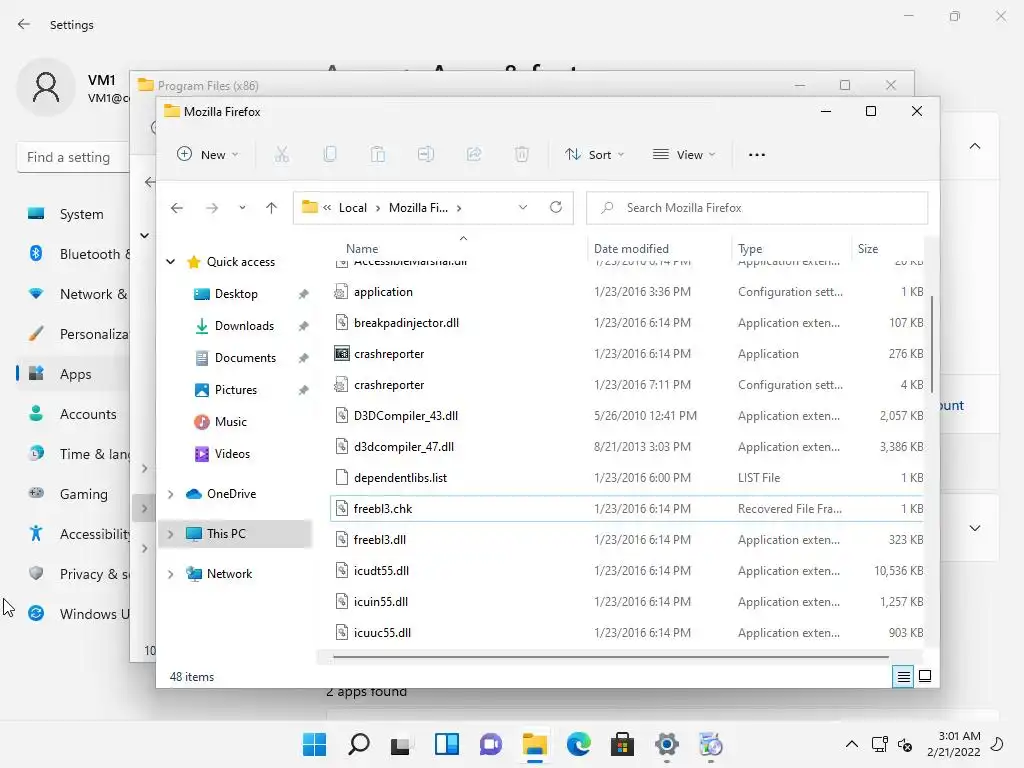The image size is (1024, 768).
Task: Click the horizontal scrollbar under file list
Action: 610,656
